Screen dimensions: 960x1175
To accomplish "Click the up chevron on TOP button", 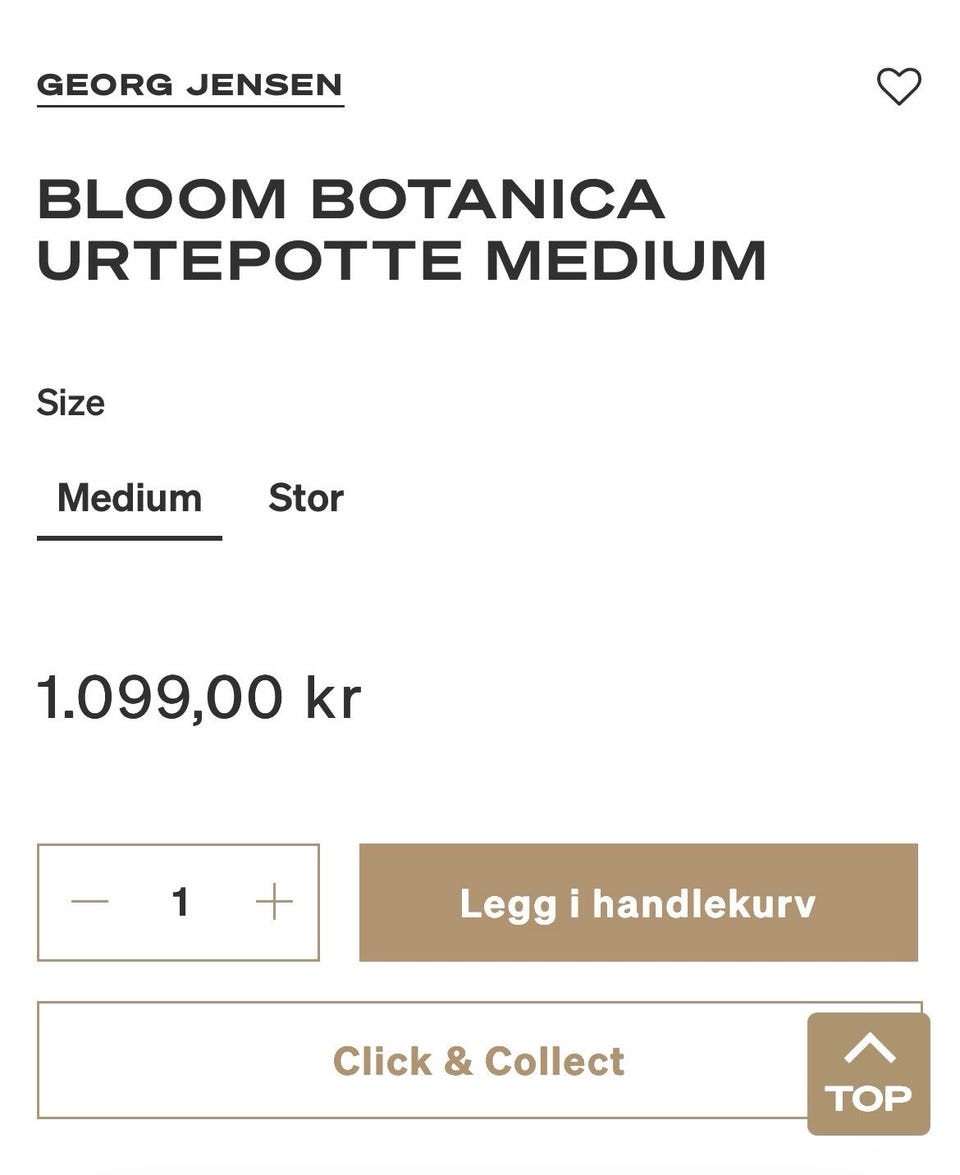I will coord(869,1049).
